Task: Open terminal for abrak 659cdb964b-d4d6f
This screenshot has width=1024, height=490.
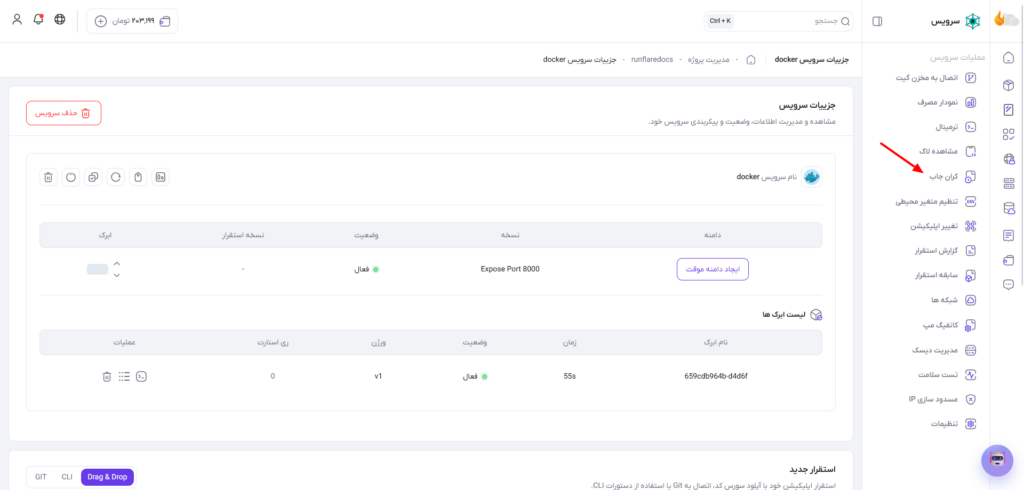Action: [141, 376]
